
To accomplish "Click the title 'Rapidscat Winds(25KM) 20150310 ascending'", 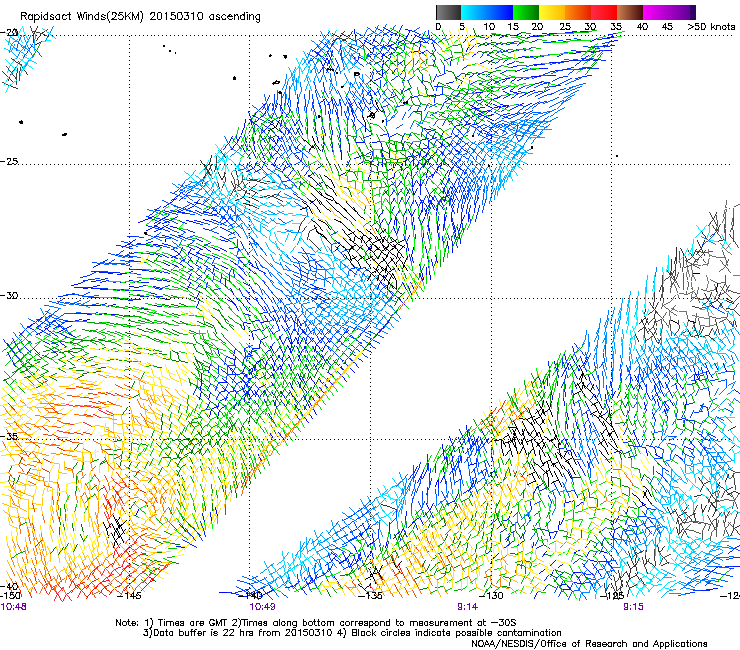I will (x=140, y=17).
